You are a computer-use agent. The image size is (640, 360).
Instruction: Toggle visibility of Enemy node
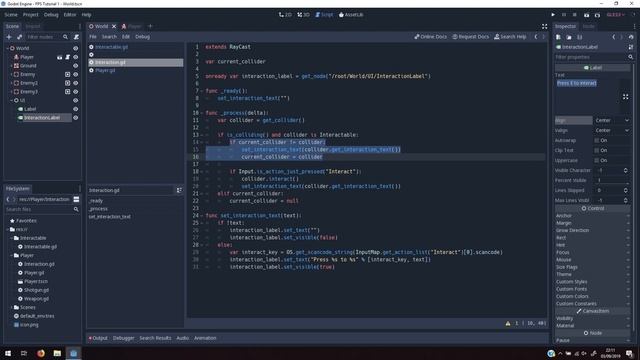pos(76,74)
